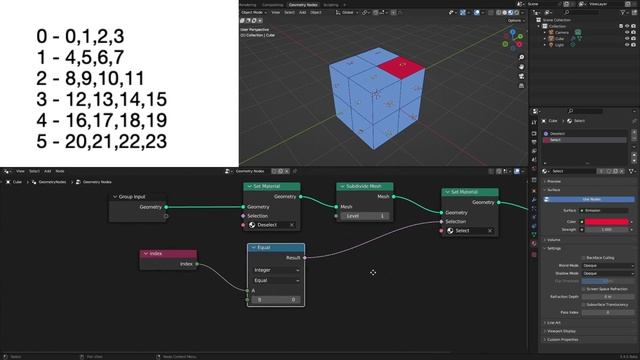This screenshot has width=640, height=360.
Task: Toggle viewport overlays button
Action: tap(477, 13)
